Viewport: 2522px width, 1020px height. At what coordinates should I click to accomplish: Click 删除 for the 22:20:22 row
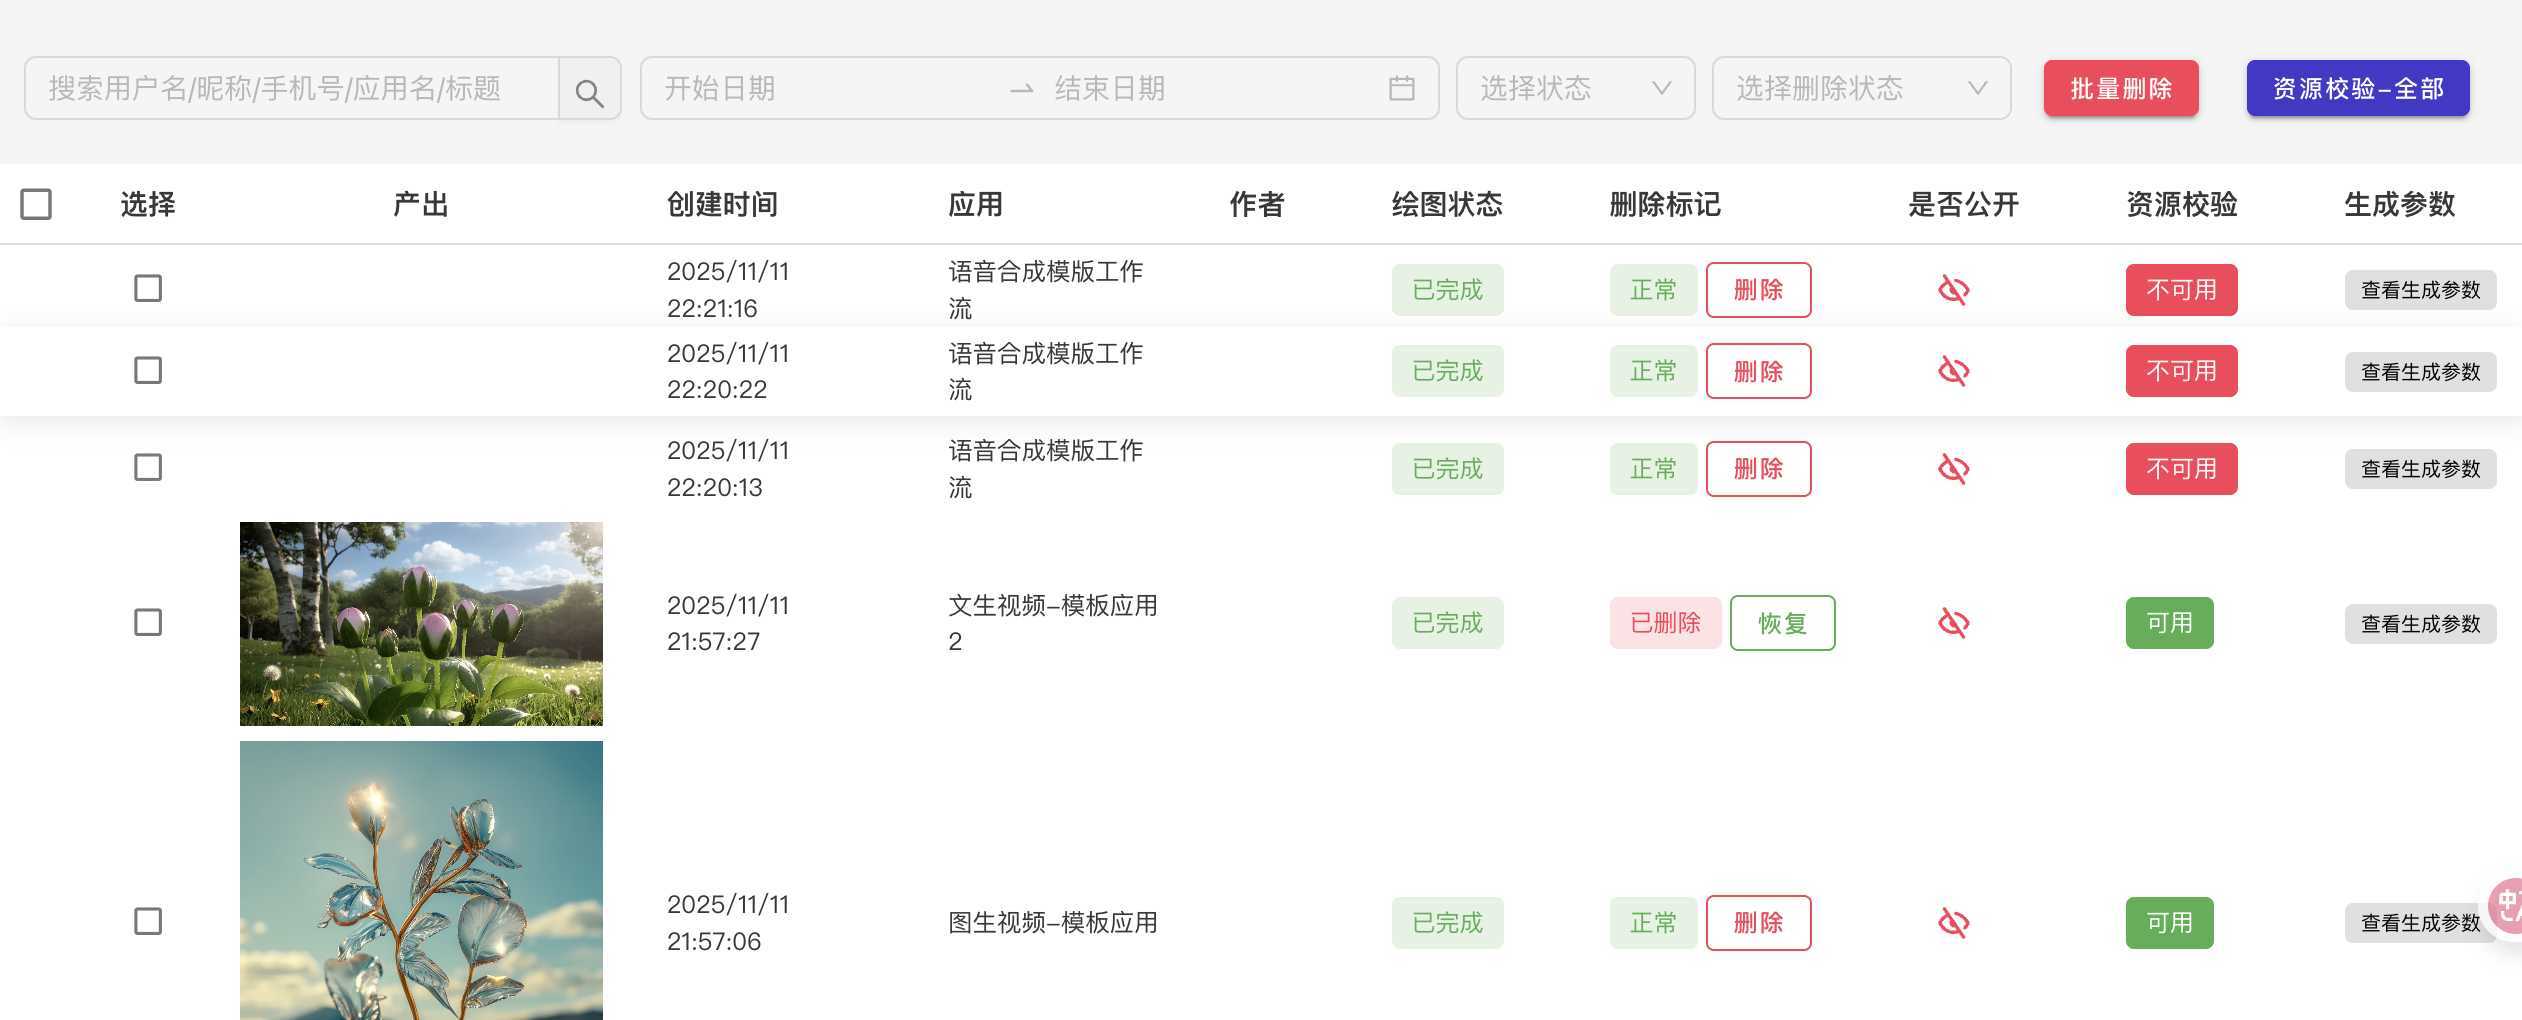(x=1757, y=371)
